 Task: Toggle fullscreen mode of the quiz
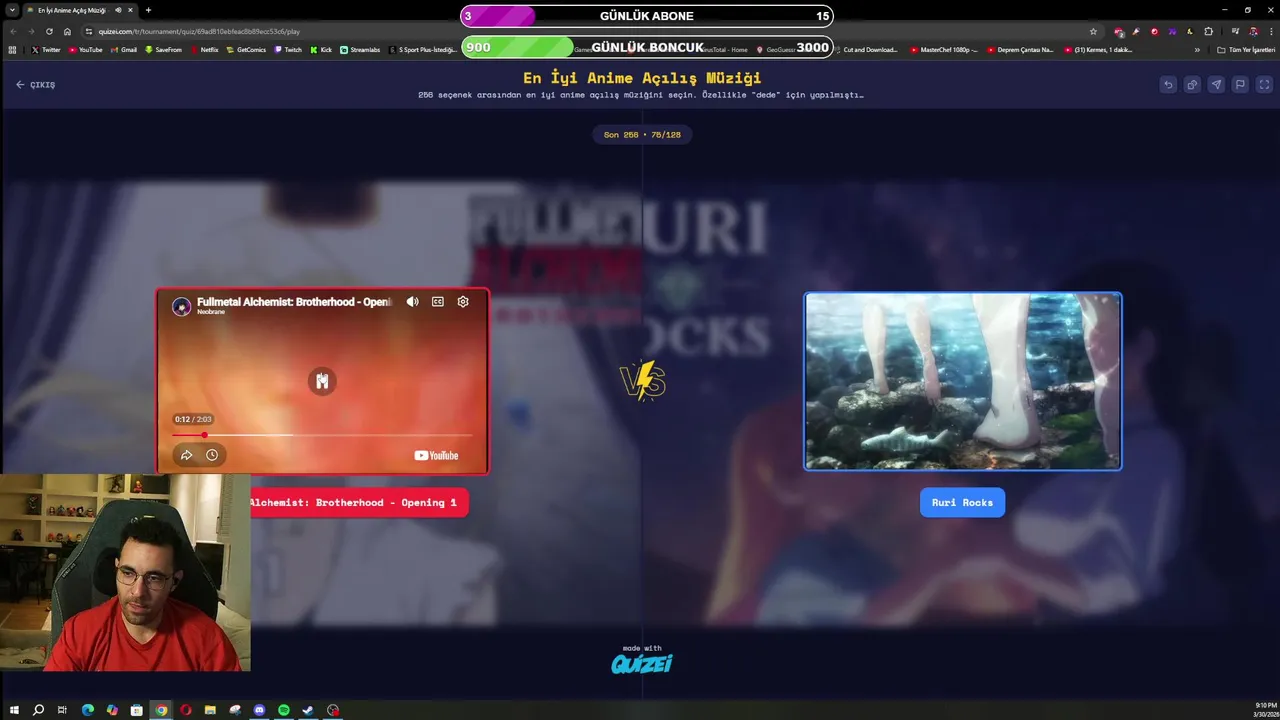pos(1264,85)
